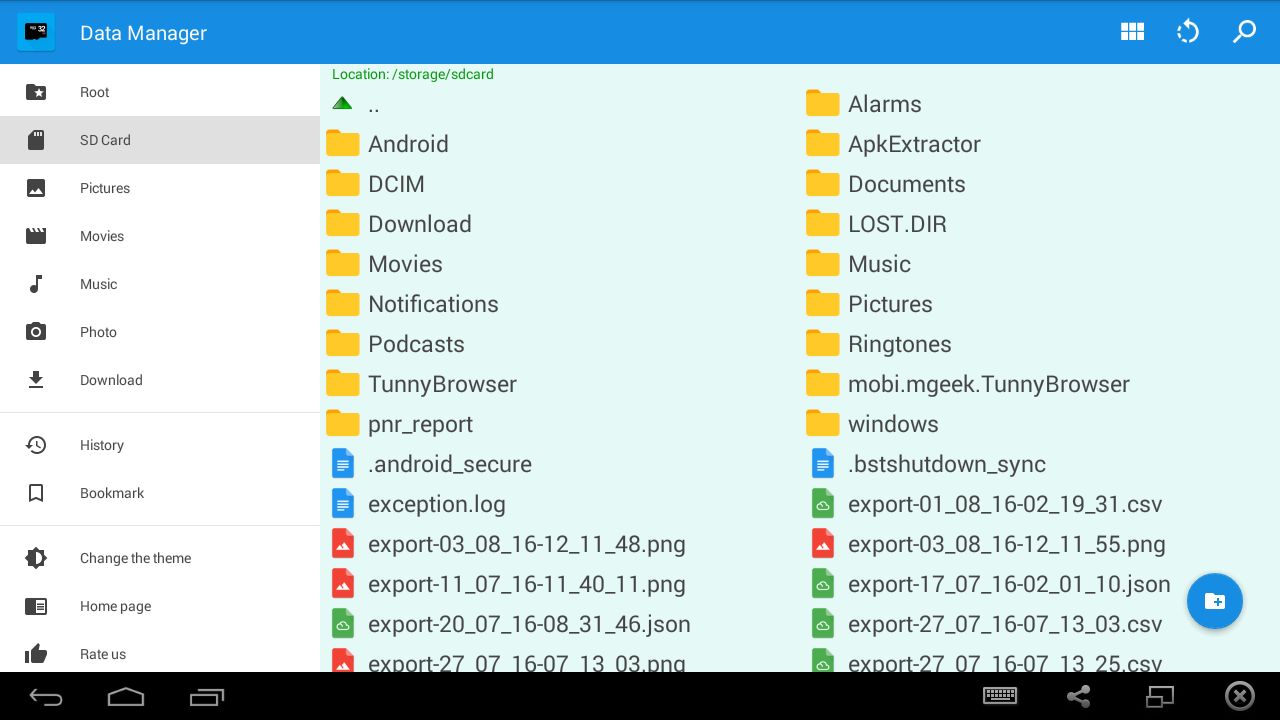Click the Rate us thumbs-up icon
Viewport: 1280px width, 720px height.
click(x=36, y=654)
